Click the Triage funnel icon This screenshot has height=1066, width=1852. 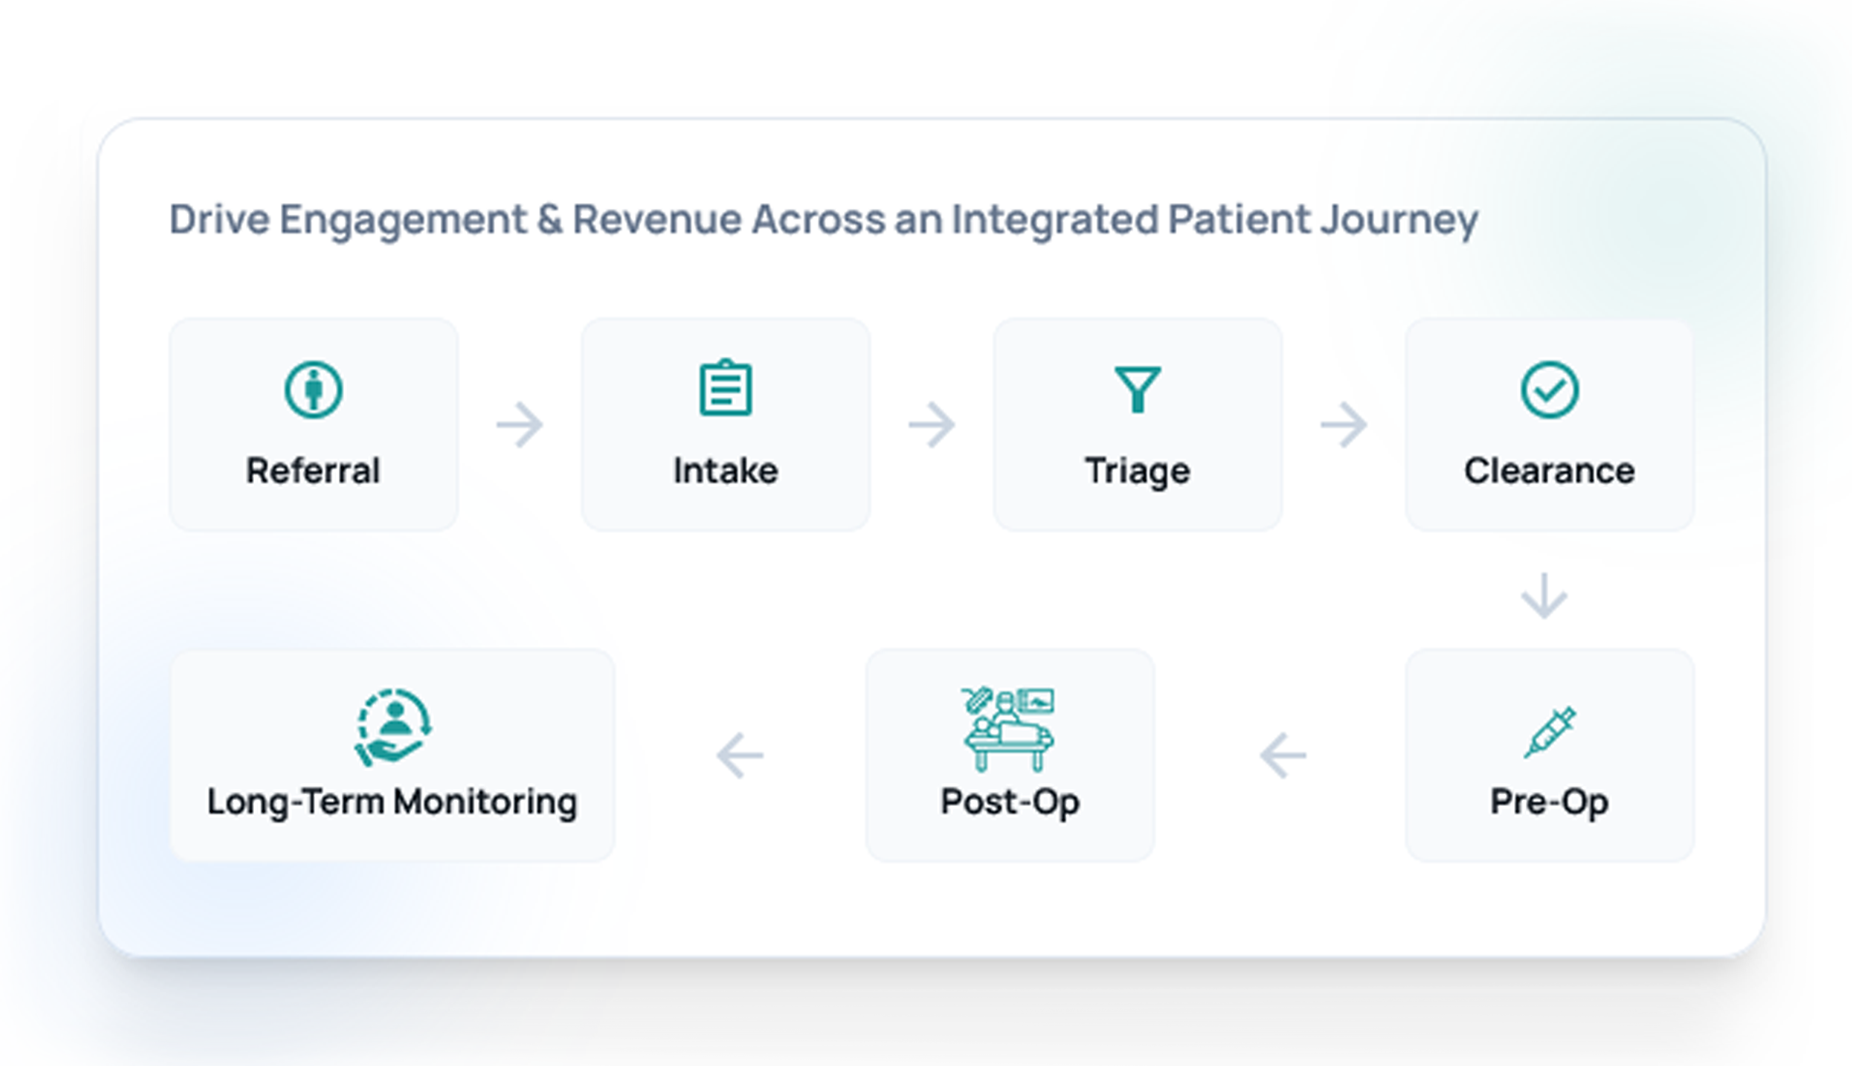(1137, 389)
